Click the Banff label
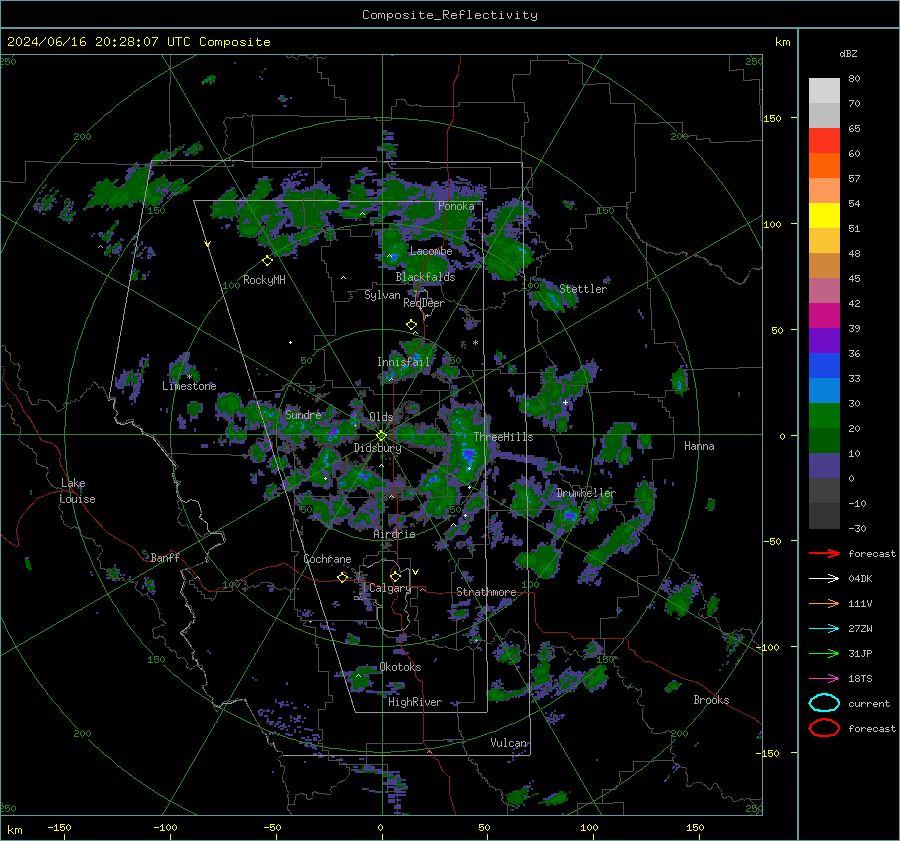This screenshot has height=841, width=900. 165,557
